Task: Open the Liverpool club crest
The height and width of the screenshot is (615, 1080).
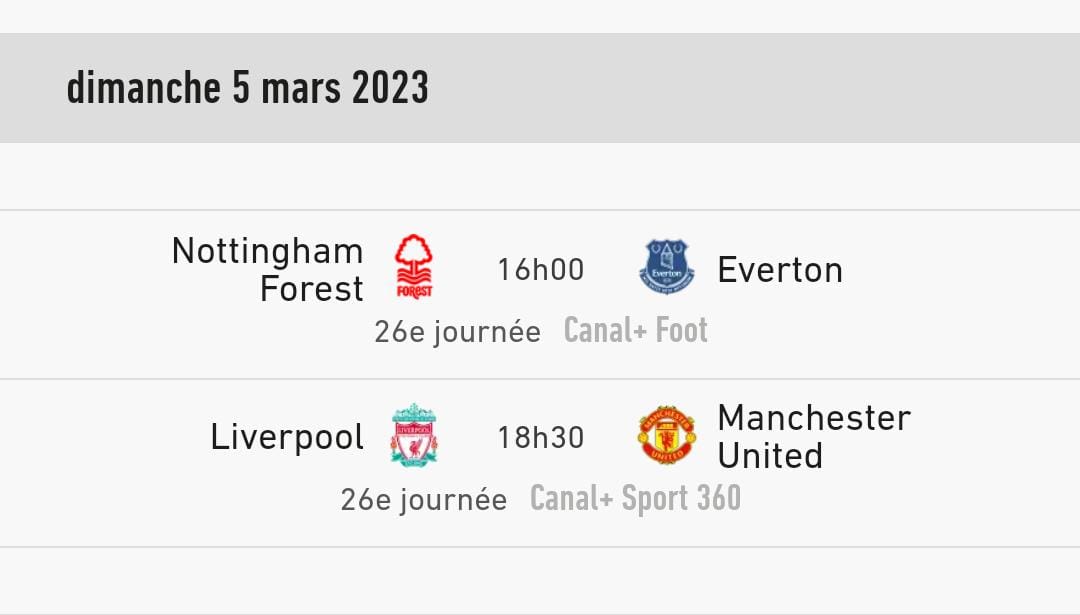Action: click(414, 435)
